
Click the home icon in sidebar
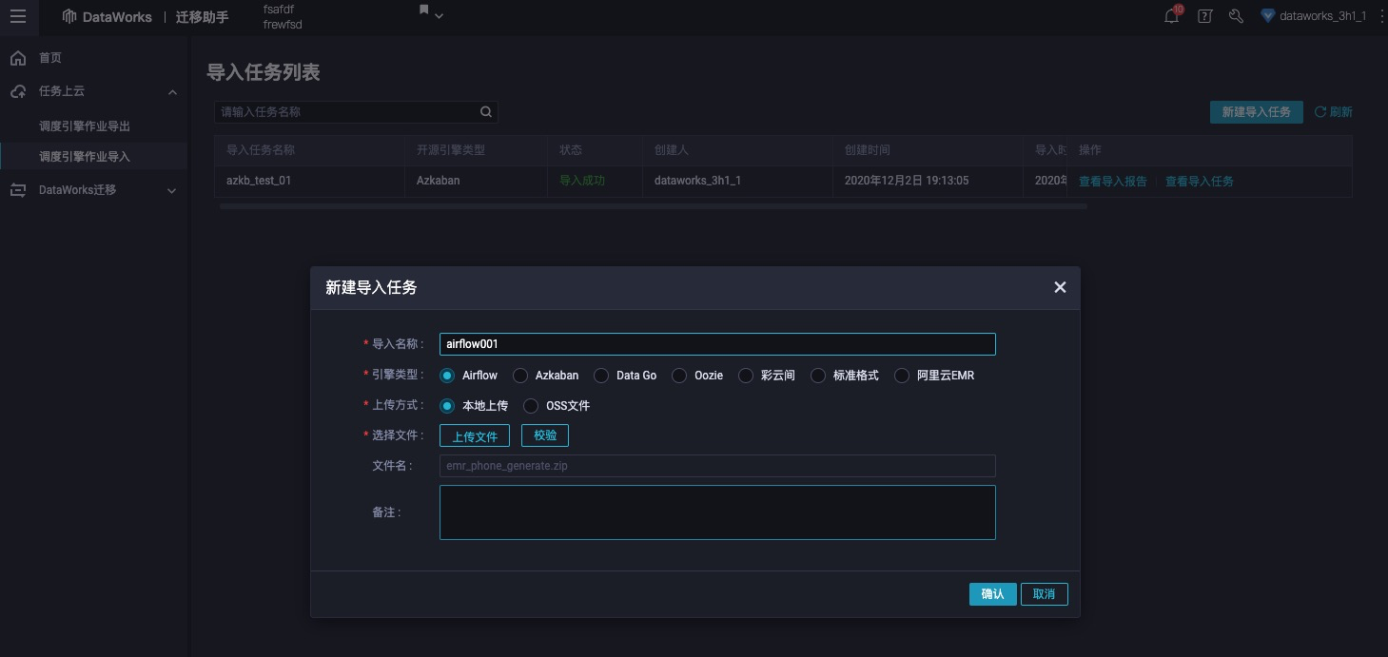18,58
